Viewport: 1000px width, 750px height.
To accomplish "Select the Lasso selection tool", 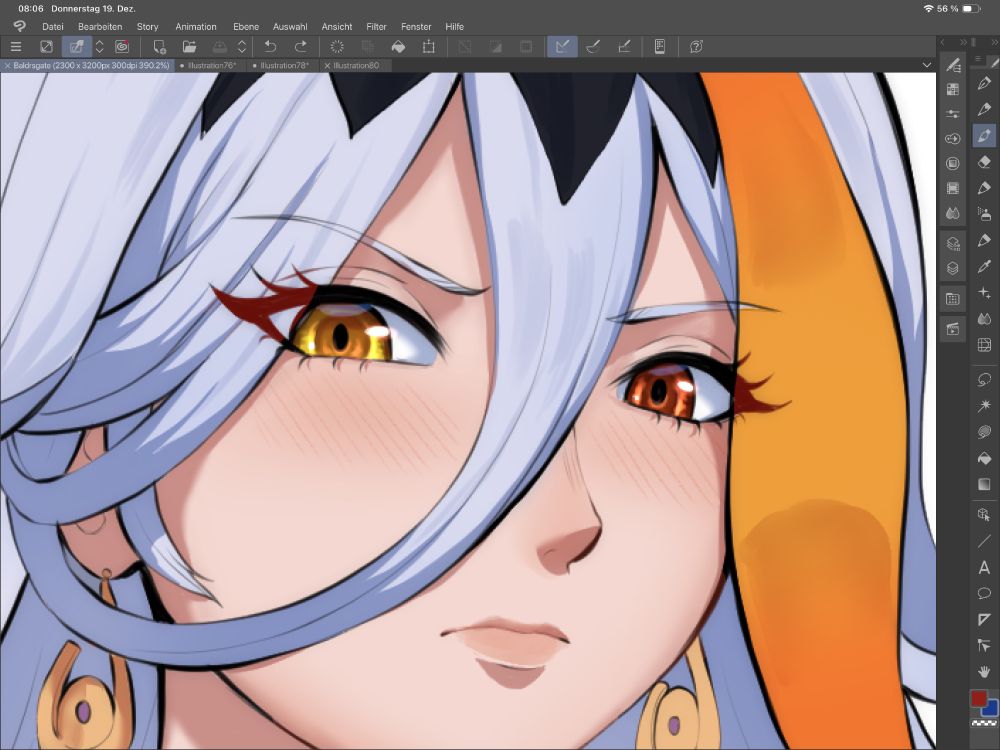I will click(984, 379).
